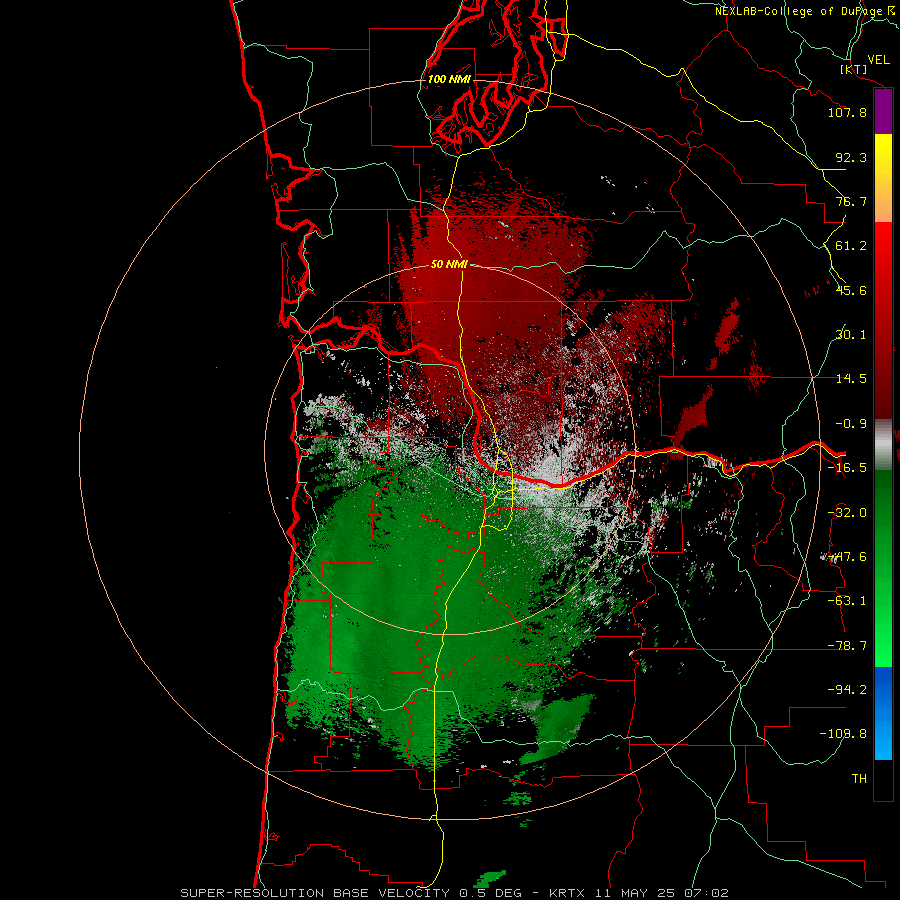Click the TH label below the legend
This screenshot has height=900, width=900.
click(x=859, y=779)
